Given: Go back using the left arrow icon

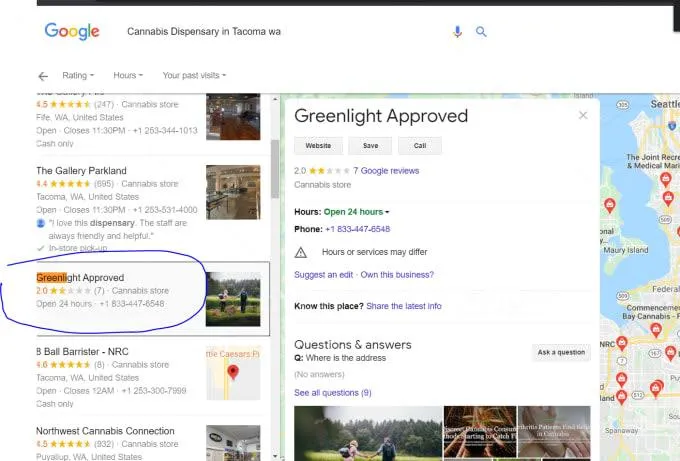Looking at the screenshot, I should 43,76.
